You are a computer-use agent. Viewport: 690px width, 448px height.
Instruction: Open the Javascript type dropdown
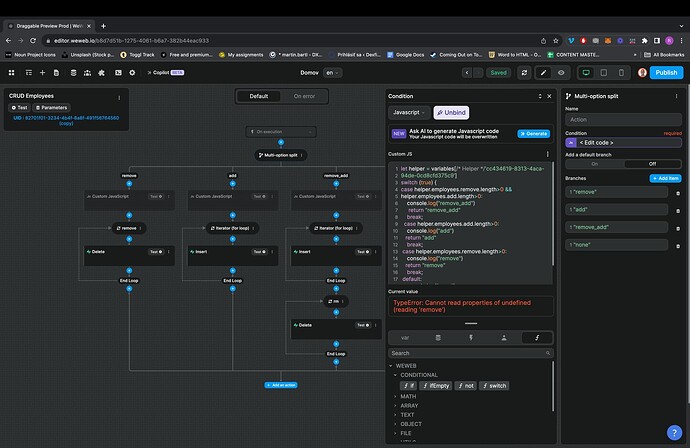tap(409, 112)
